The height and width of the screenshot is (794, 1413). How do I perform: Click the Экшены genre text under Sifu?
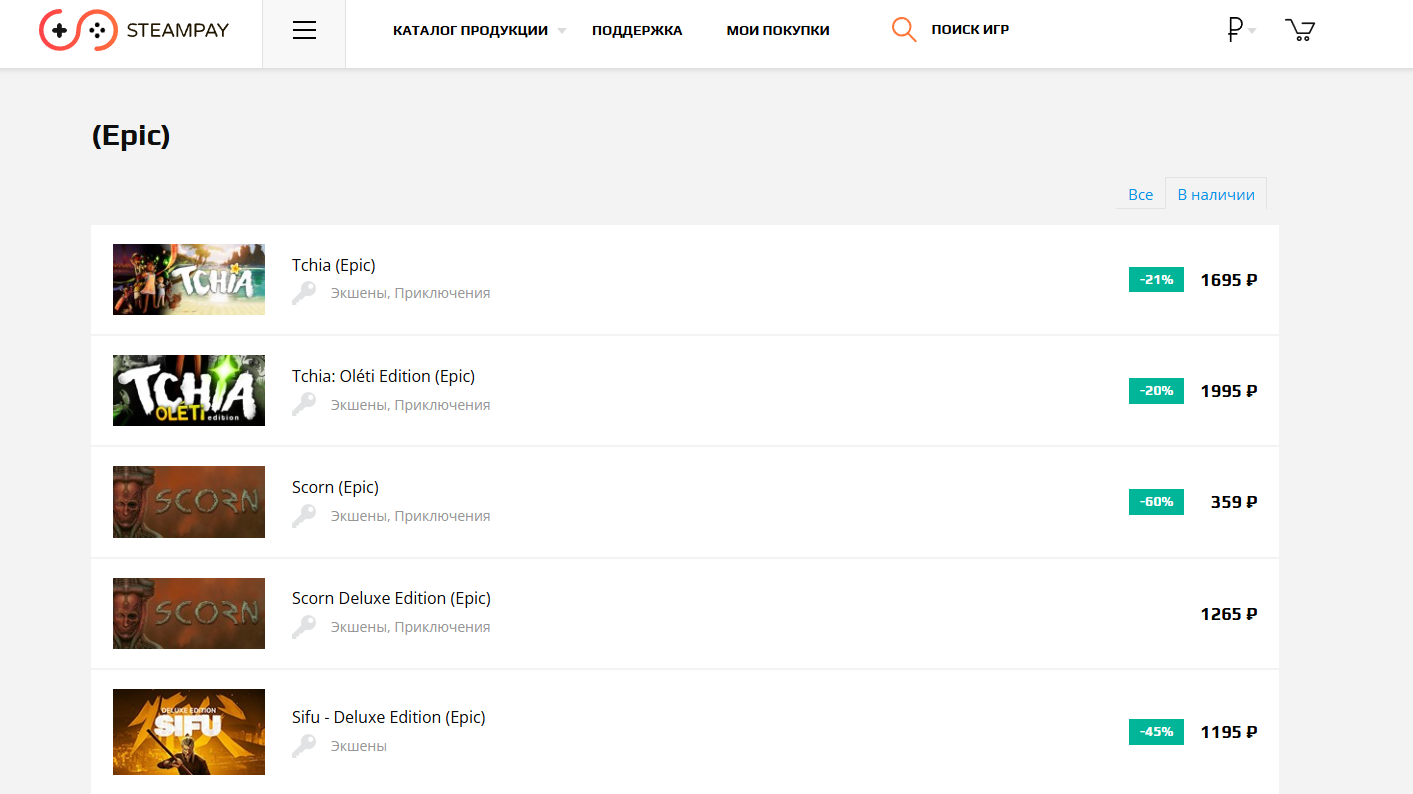(x=359, y=746)
